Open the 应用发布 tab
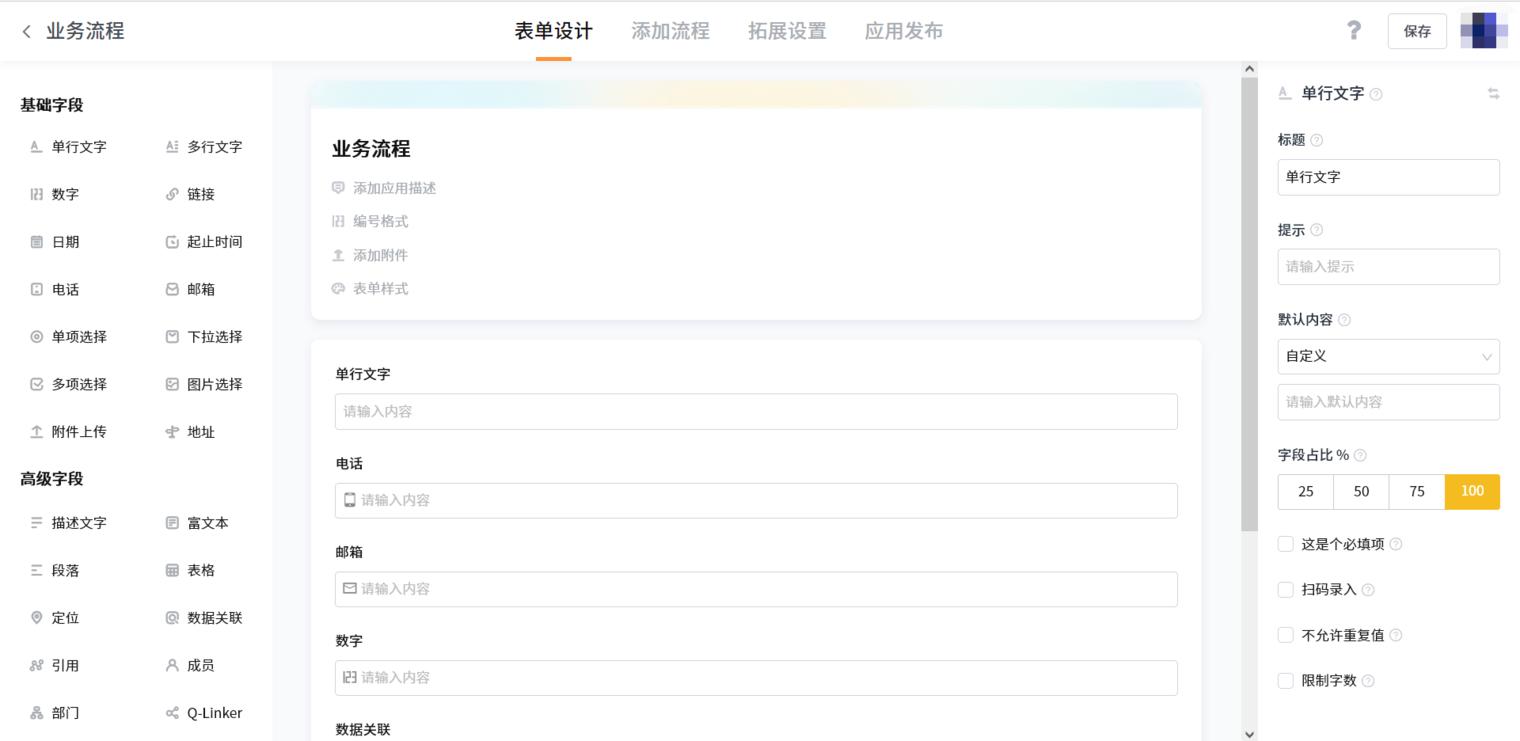 coord(903,30)
